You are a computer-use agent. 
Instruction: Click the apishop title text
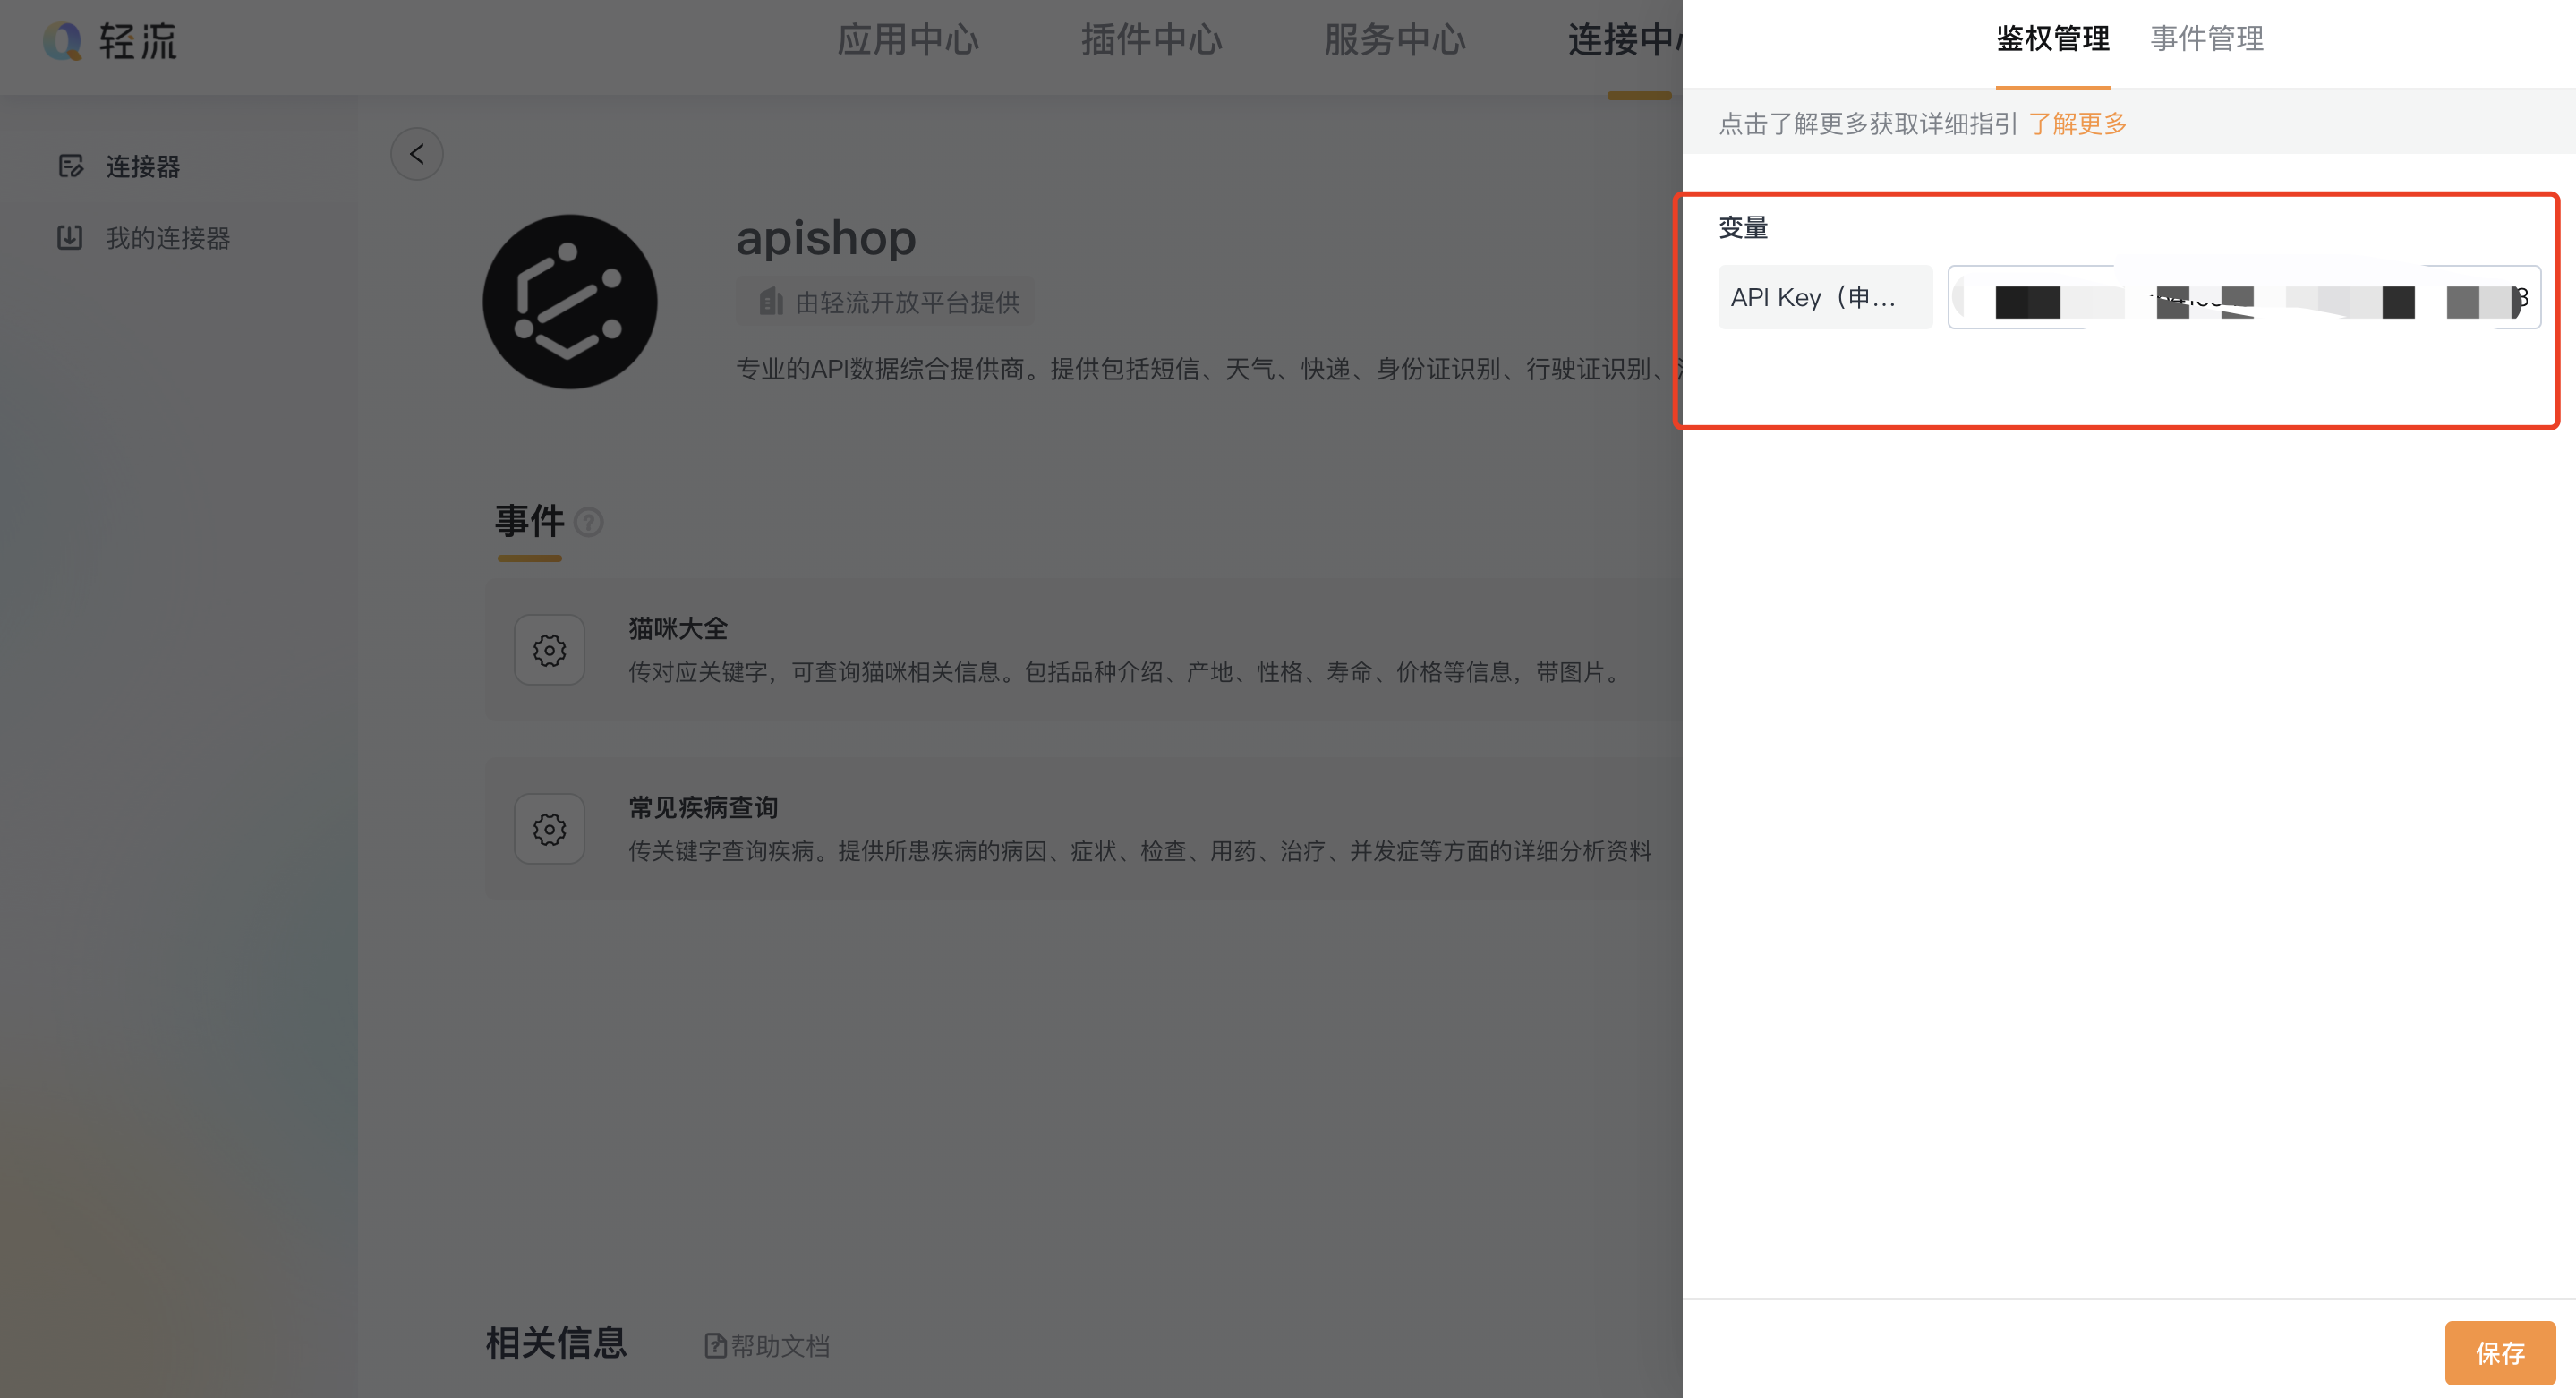click(826, 238)
